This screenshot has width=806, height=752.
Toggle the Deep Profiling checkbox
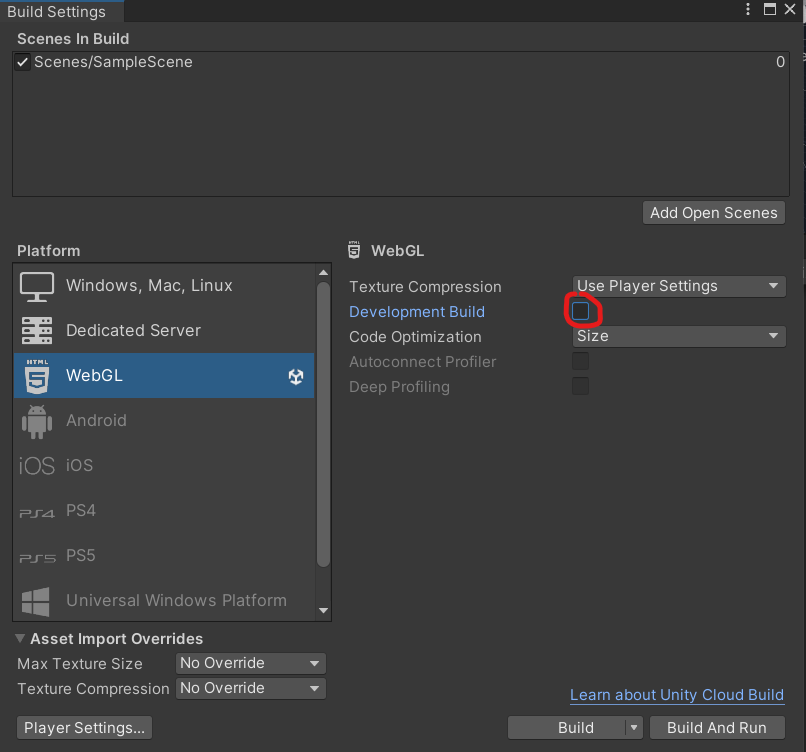pyautogui.click(x=580, y=386)
